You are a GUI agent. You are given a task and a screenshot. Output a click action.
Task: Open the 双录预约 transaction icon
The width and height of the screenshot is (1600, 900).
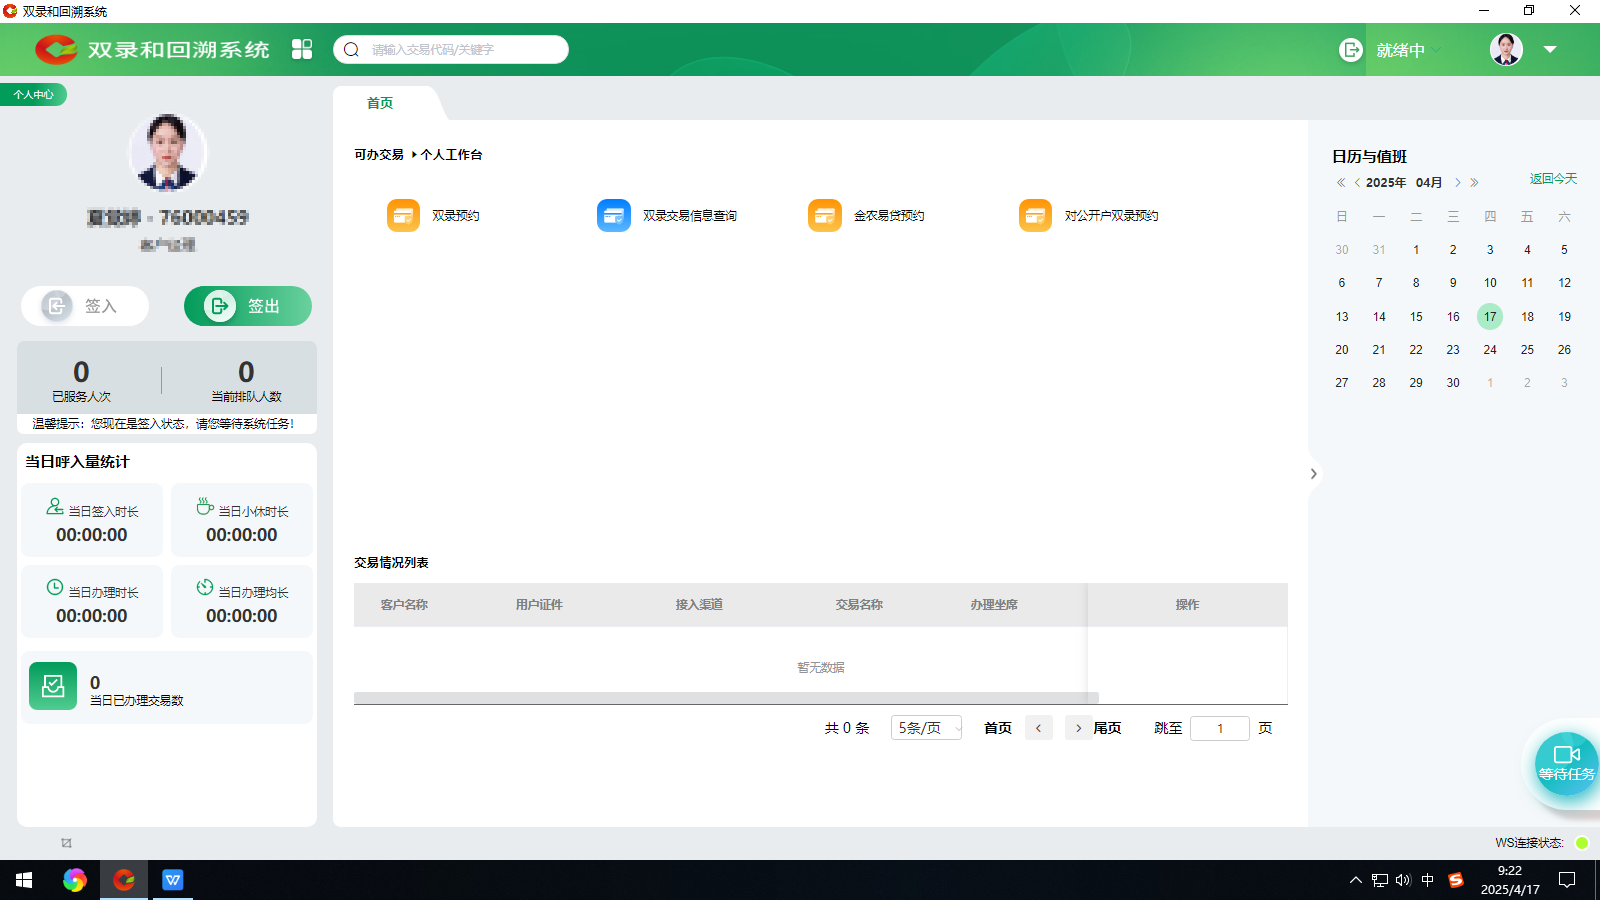tap(403, 215)
